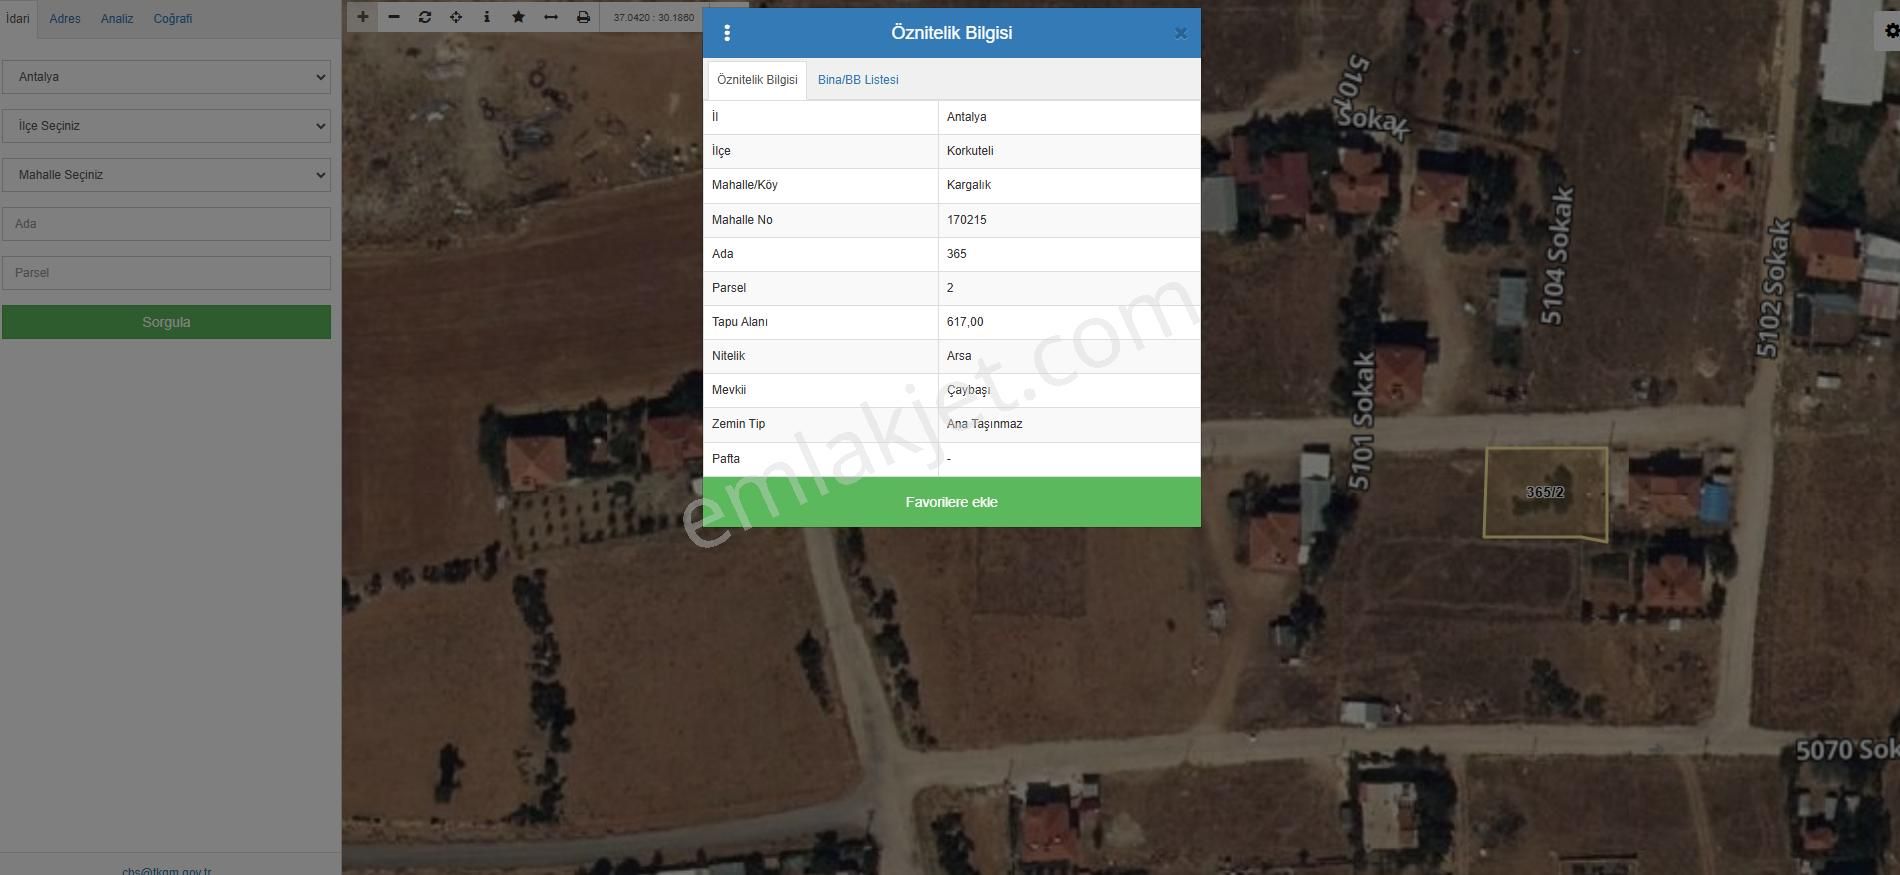The width and height of the screenshot is (1900, 875).
Task: Zoom in with the plus icon
Action: pyautogui.click(x=362, y=17)
